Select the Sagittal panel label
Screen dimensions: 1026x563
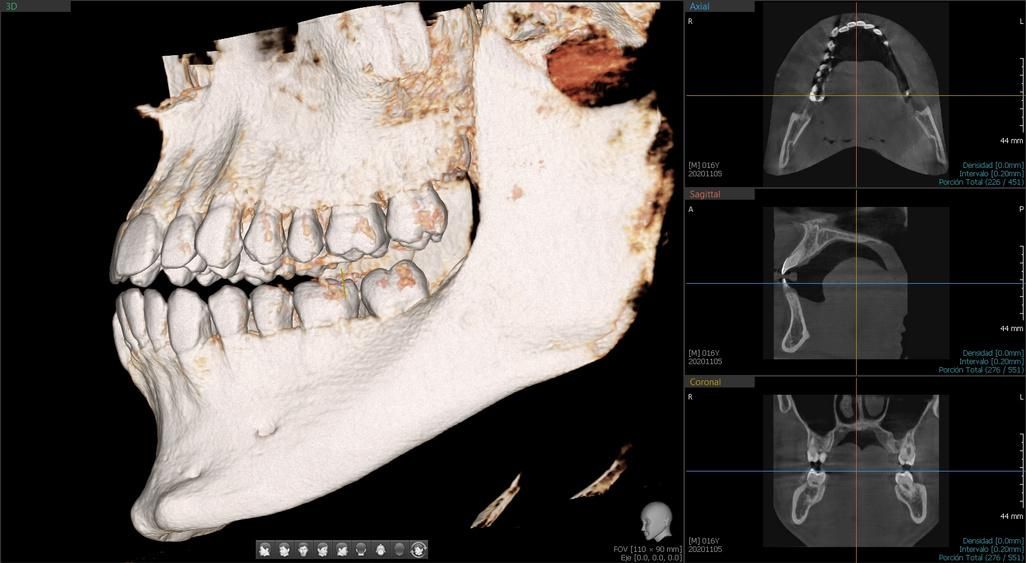click(x=705, y=194)
